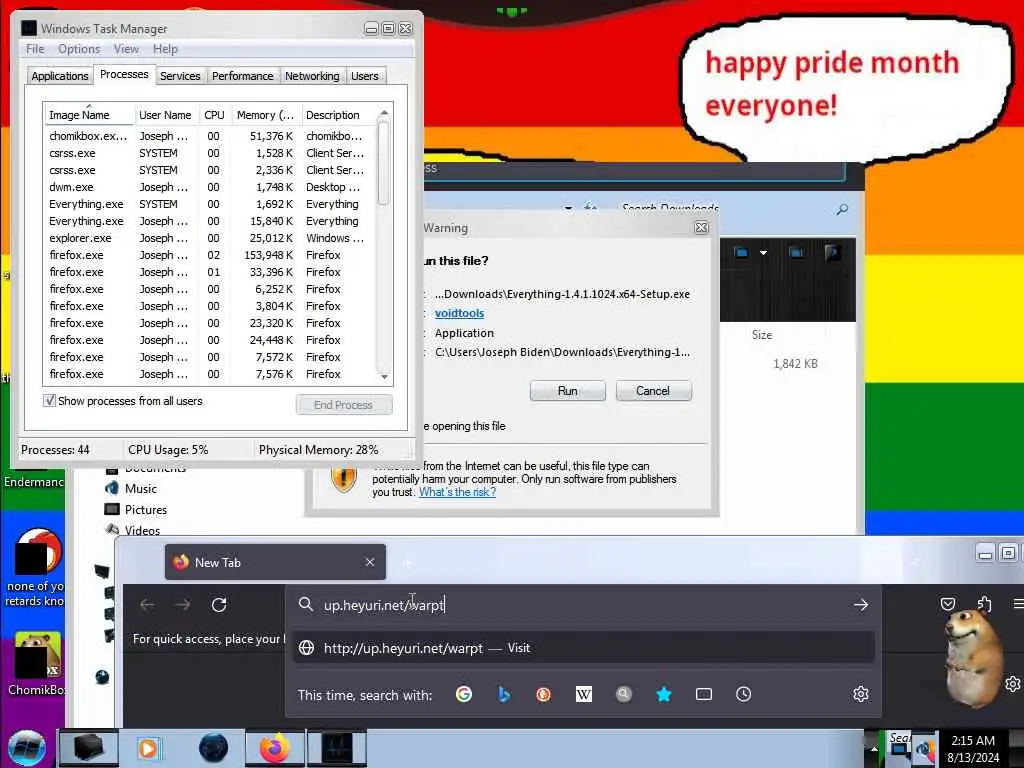
Task: Search history with the clock icon
Action: click(743, 694)
